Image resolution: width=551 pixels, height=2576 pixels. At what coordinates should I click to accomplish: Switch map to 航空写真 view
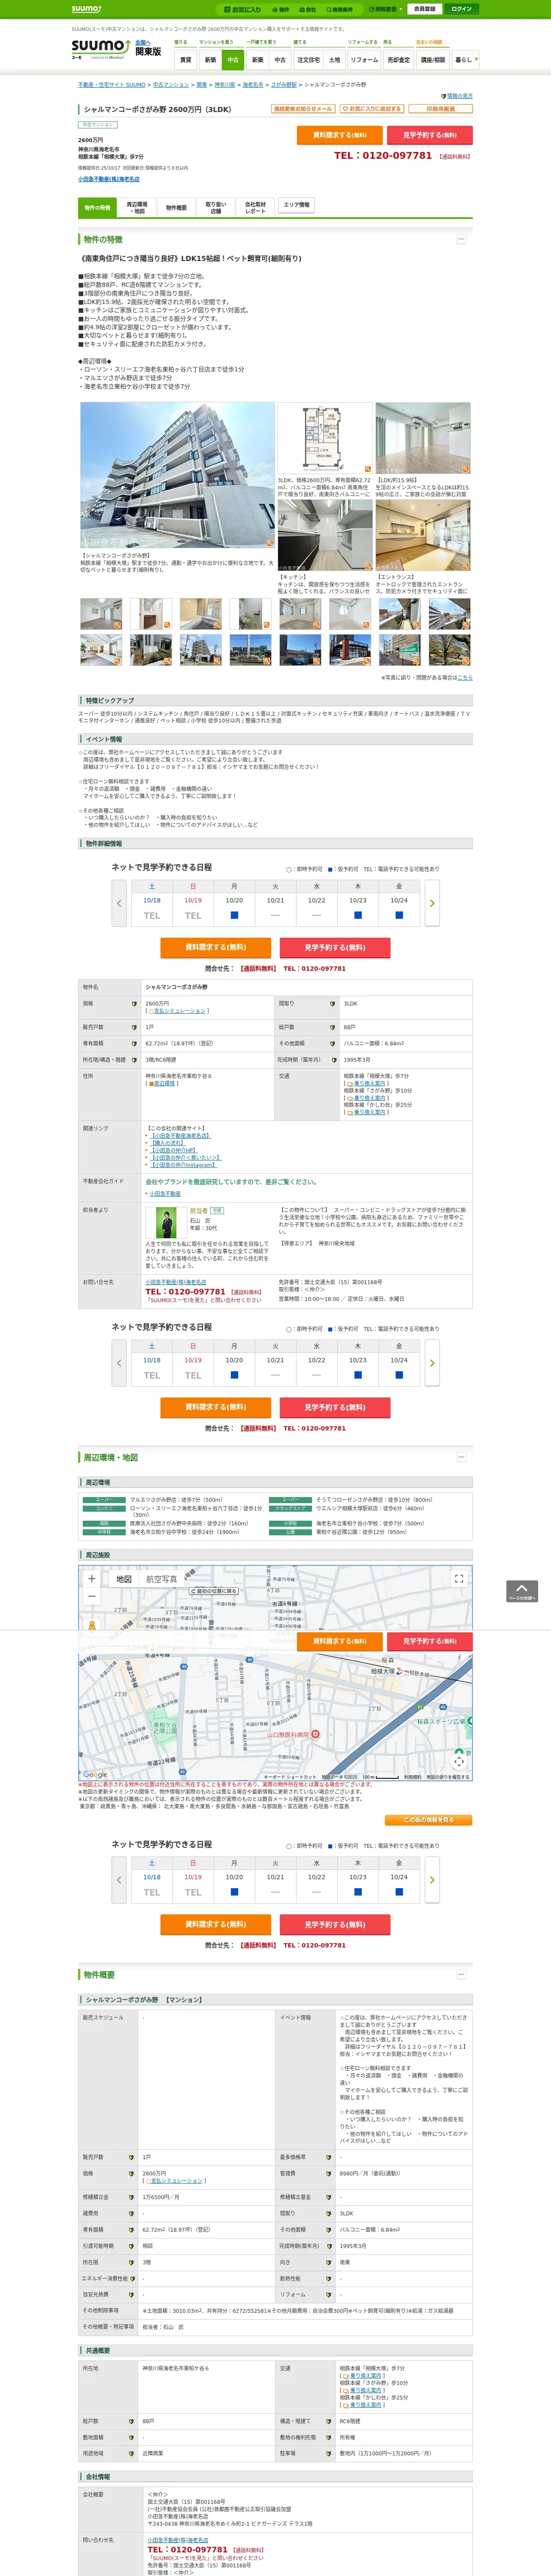point(162,1580)
